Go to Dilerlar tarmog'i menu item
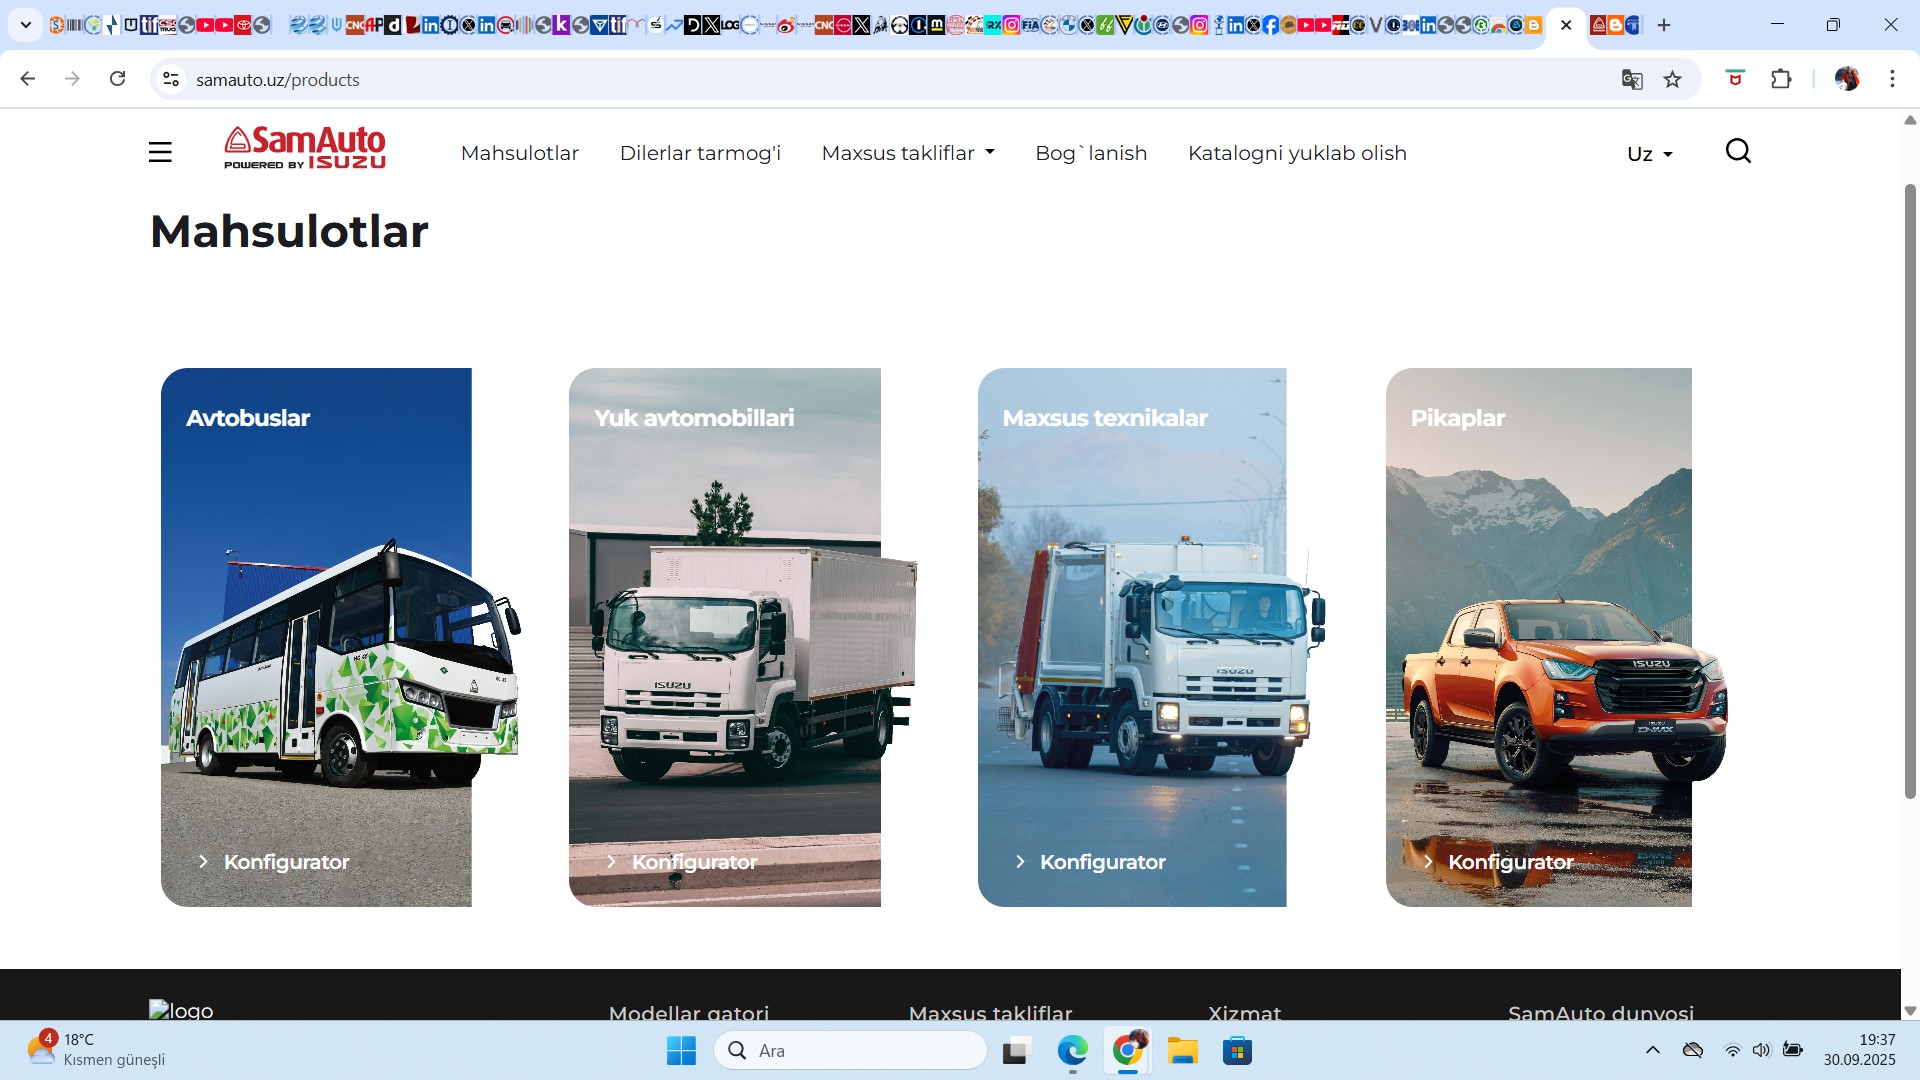1920x1080 pixels. tap(700, 153)
